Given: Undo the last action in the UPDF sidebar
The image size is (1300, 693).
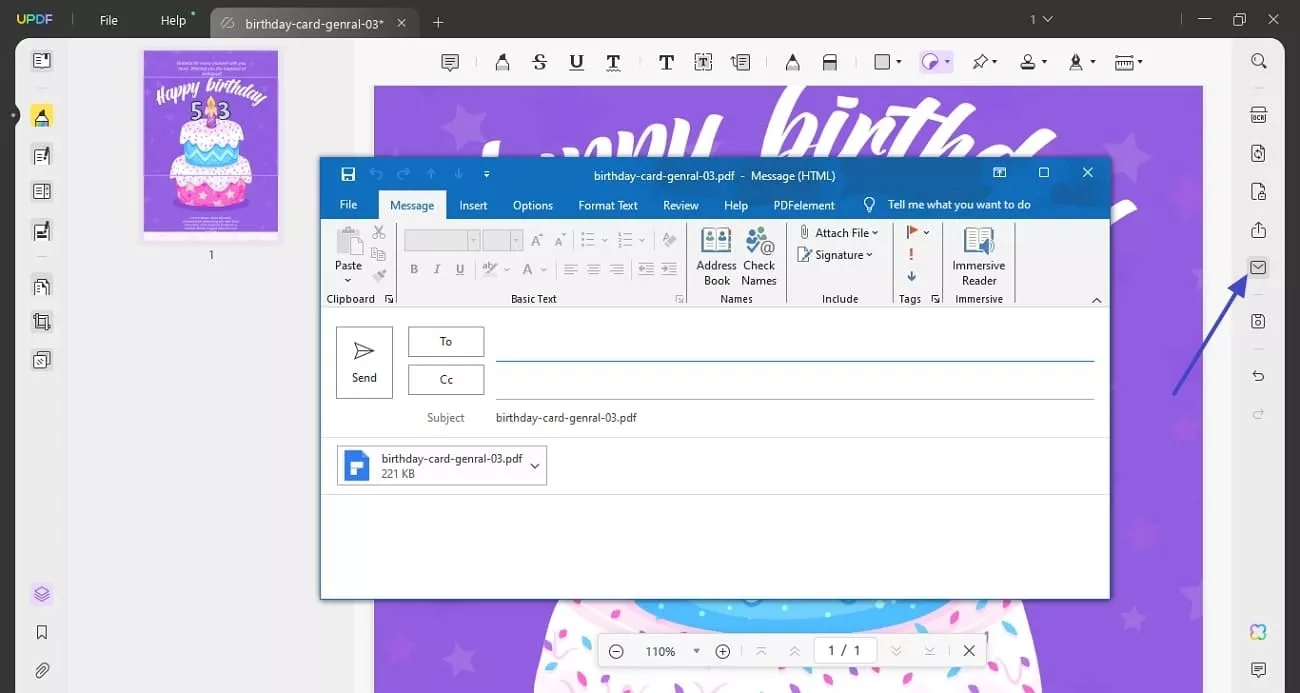Looking at the screenshot, I should (x=1258, y=376).
